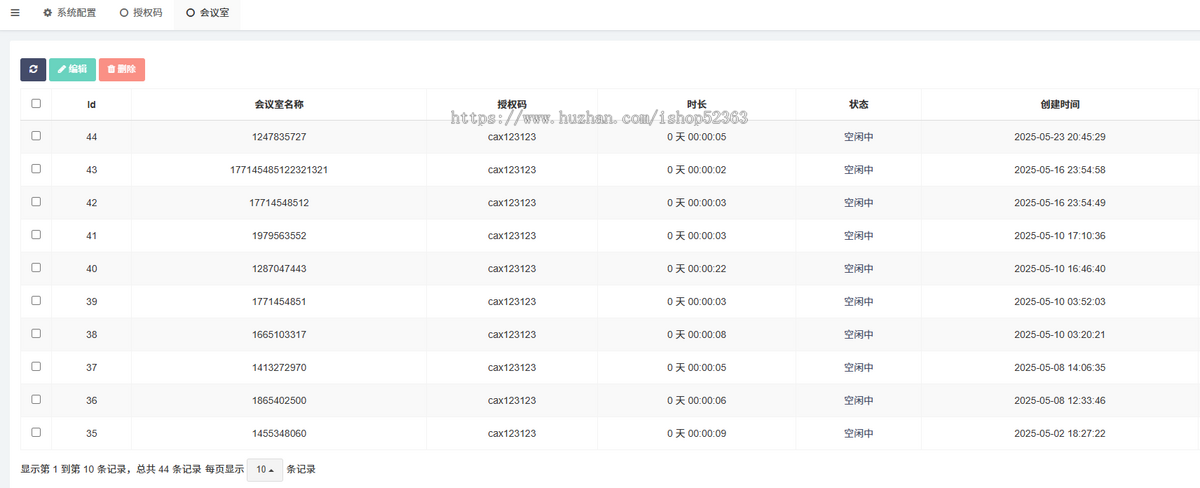The width and height of the screenshot is (1200, 488).
Task: Click the 授权码 column header
Action: pyautogui.click(x=512, y=104)
